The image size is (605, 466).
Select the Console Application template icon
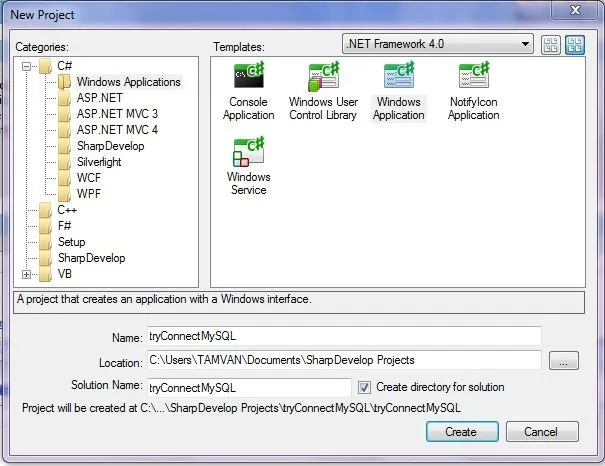click(248, 75)
